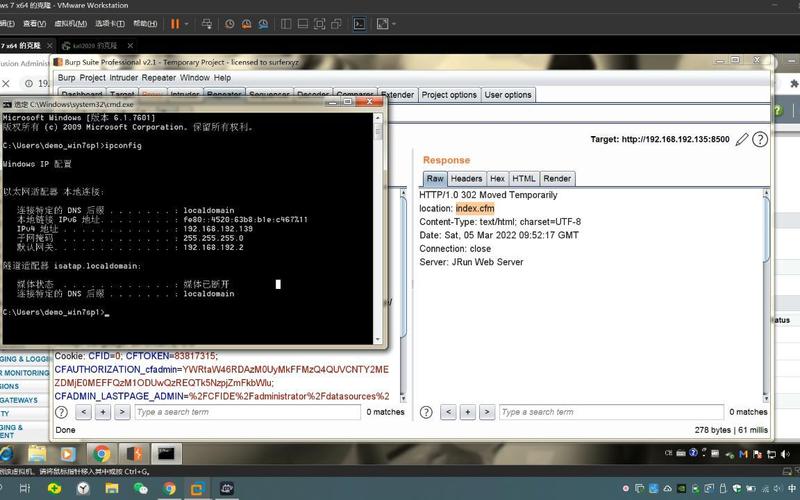Click request search next '>' button
Viewport: 800px width, 500px height.
click(122, 412)
